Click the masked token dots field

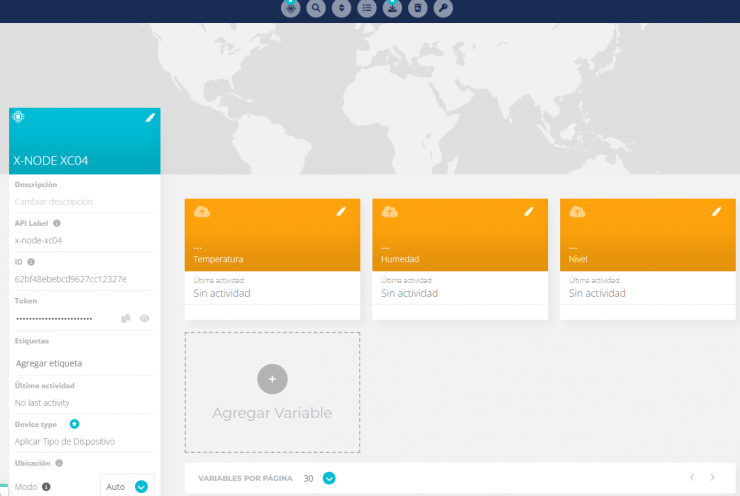pyautogui.click(x=54, y=319)
